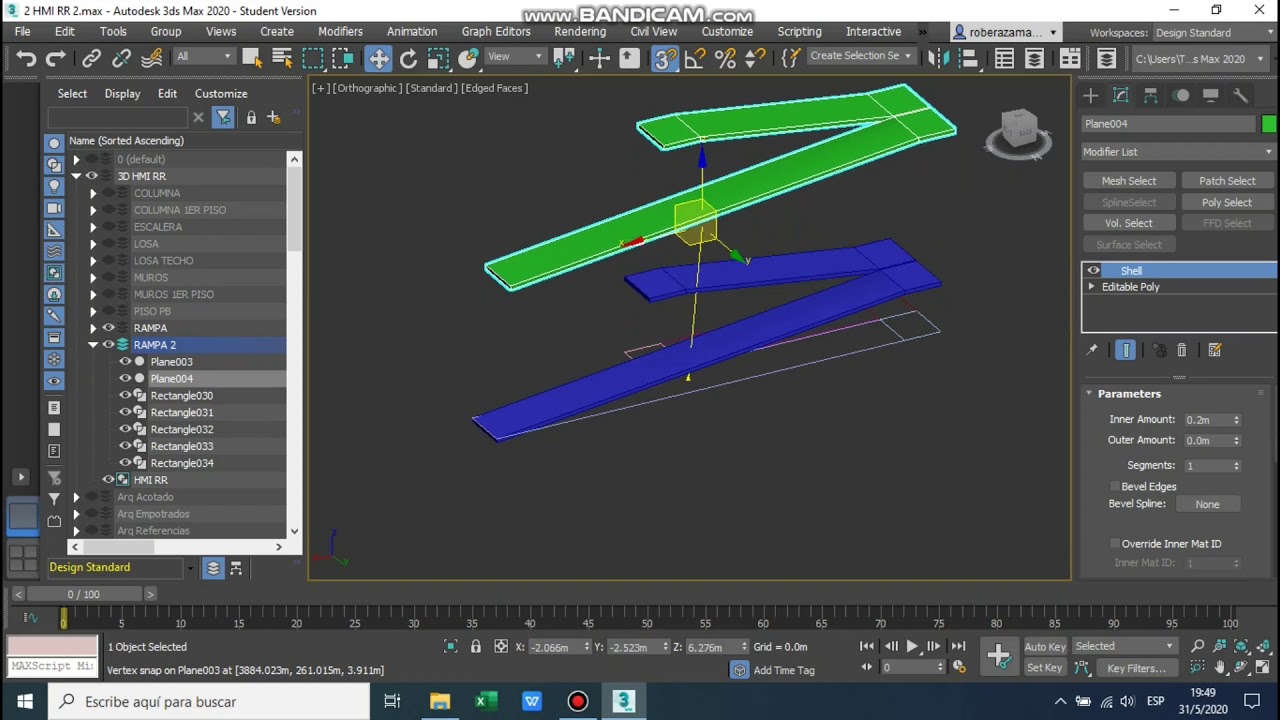1280x720 pixels.
Task: Collapse the Parameters rollout
Action: click(1129, 394)
